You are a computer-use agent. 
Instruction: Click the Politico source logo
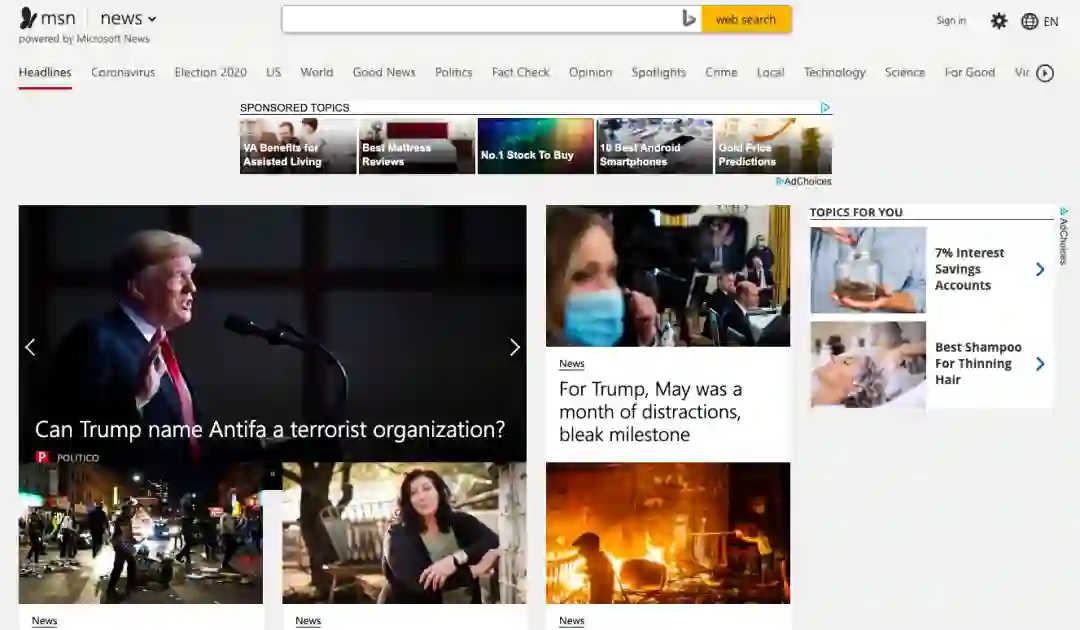[43, 457]
